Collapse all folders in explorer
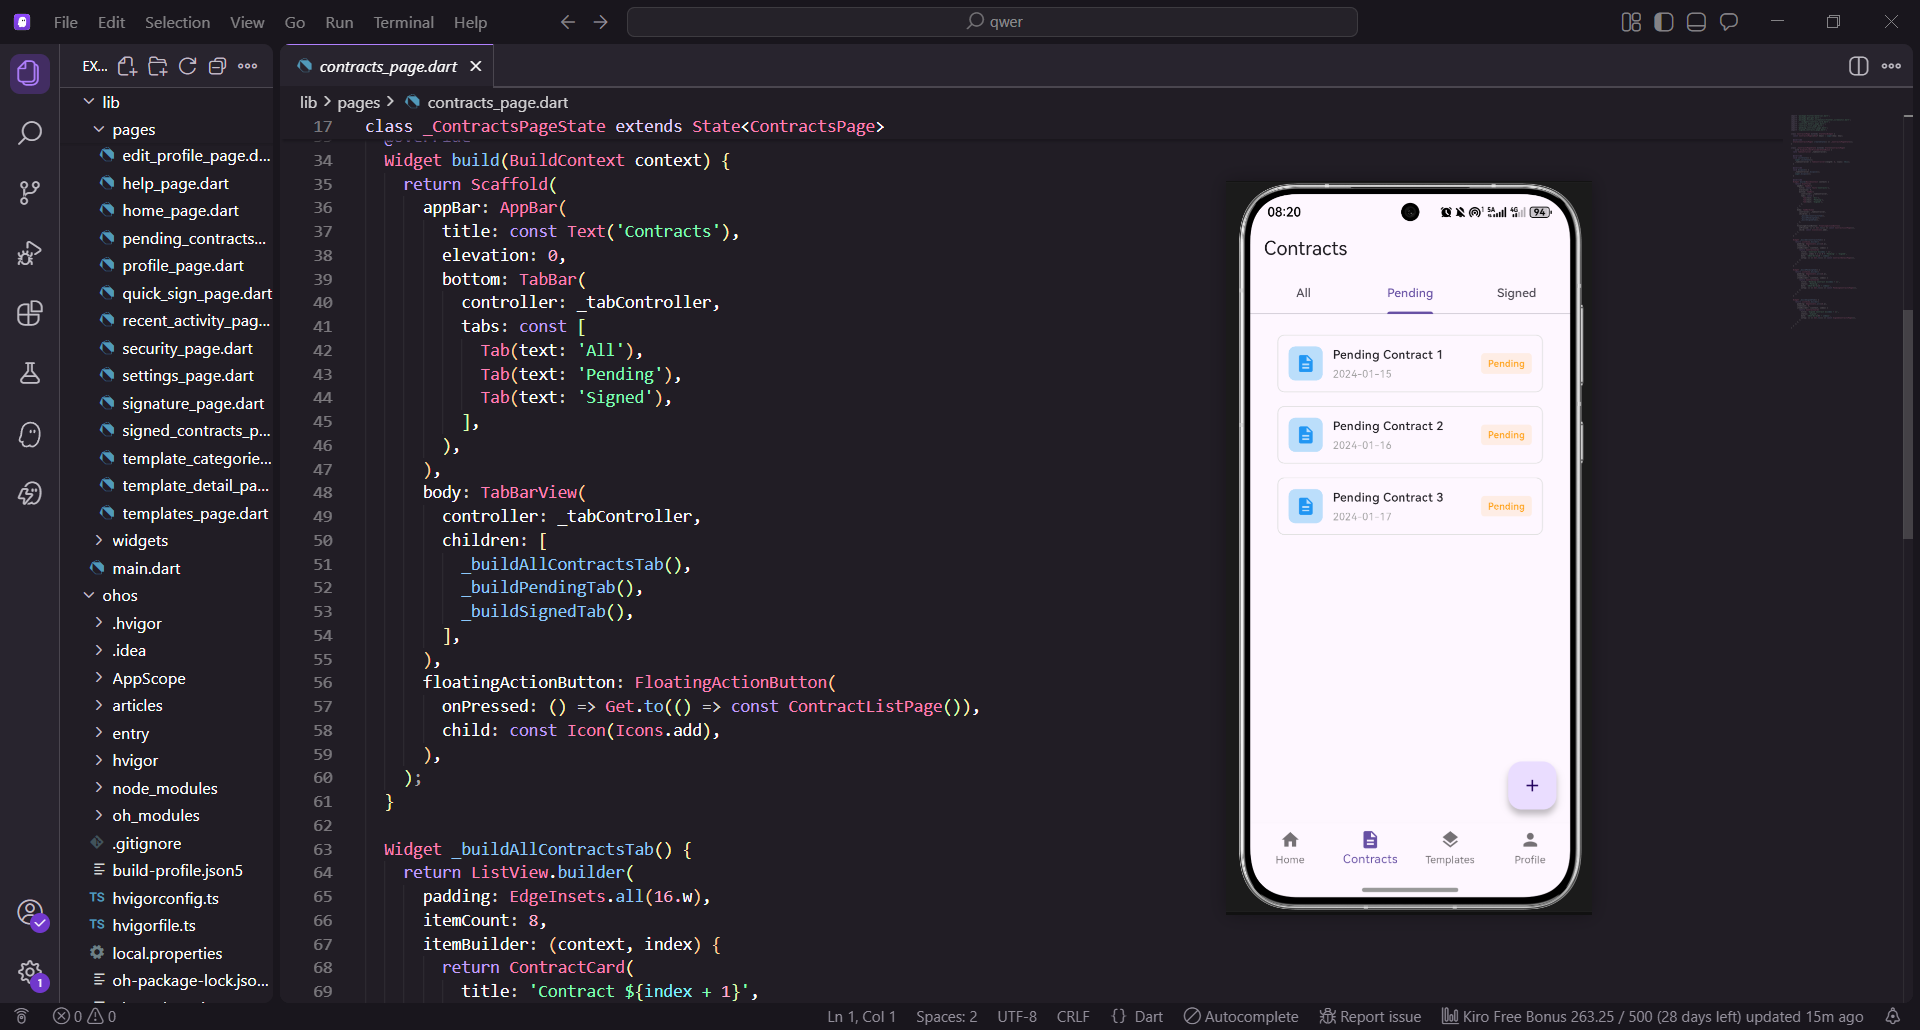The image size is (1920, 1030). point(217,66)
